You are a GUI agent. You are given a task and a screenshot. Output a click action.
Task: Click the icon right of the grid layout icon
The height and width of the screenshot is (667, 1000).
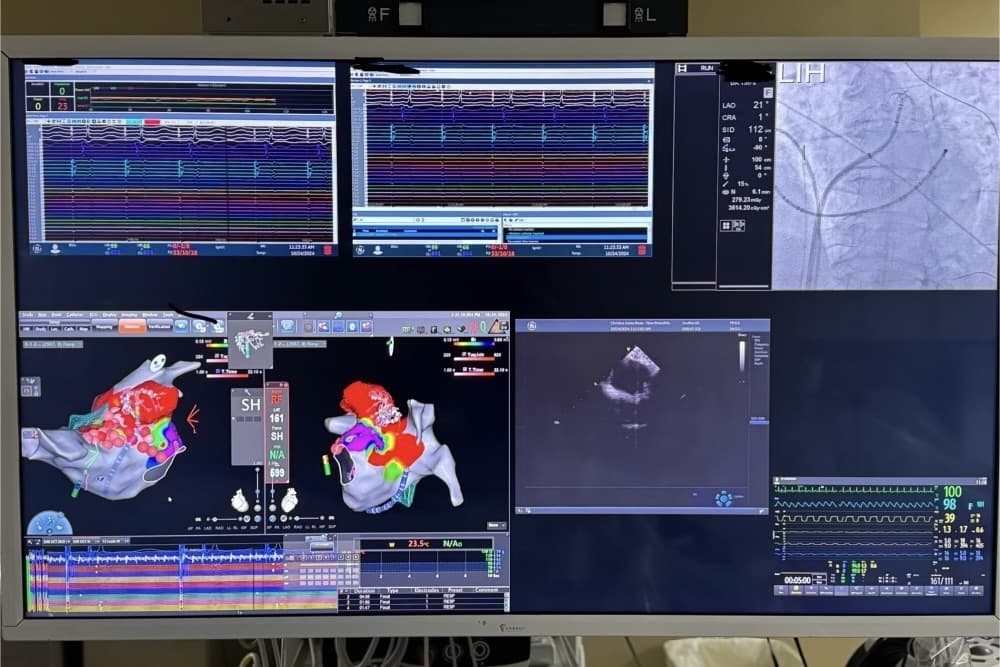(739, 226)
